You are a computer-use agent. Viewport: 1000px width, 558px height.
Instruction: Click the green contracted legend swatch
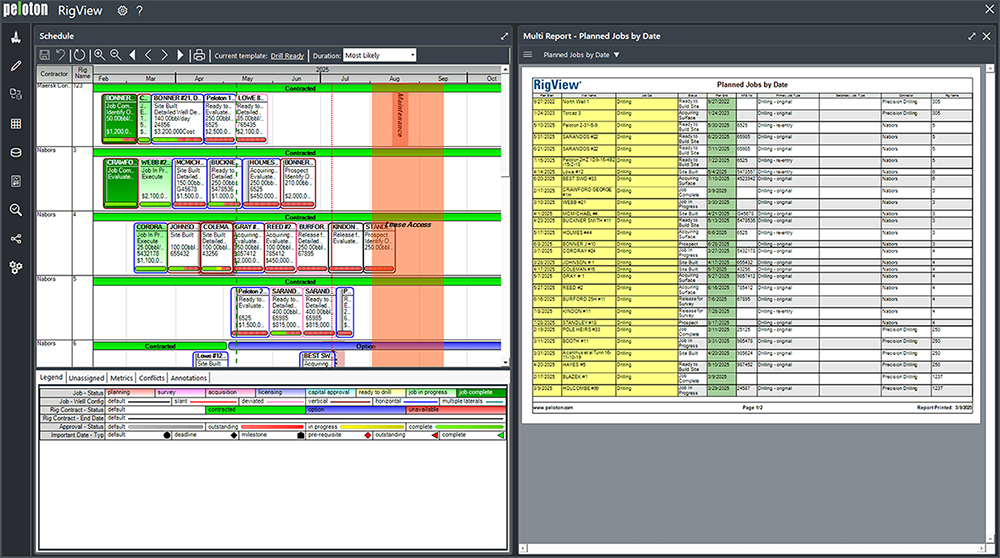click(255, 409)
